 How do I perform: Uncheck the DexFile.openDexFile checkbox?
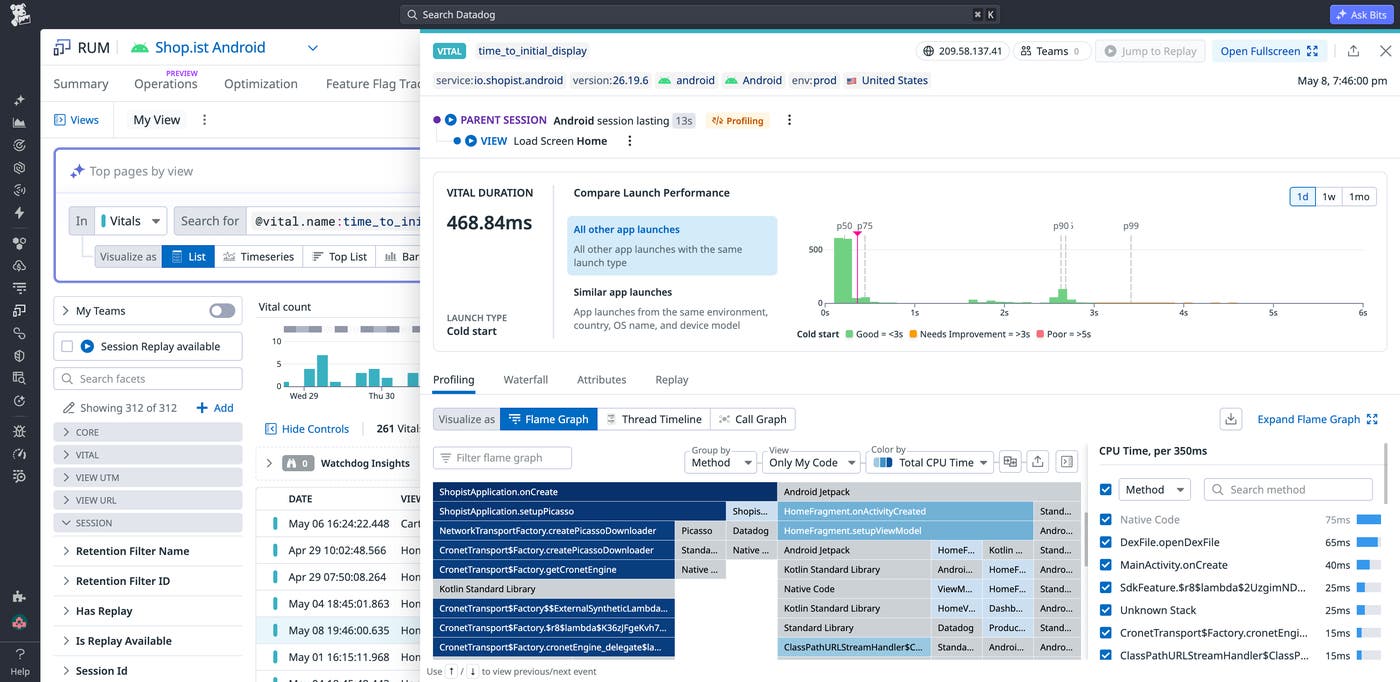click(x=1105, y=542)
